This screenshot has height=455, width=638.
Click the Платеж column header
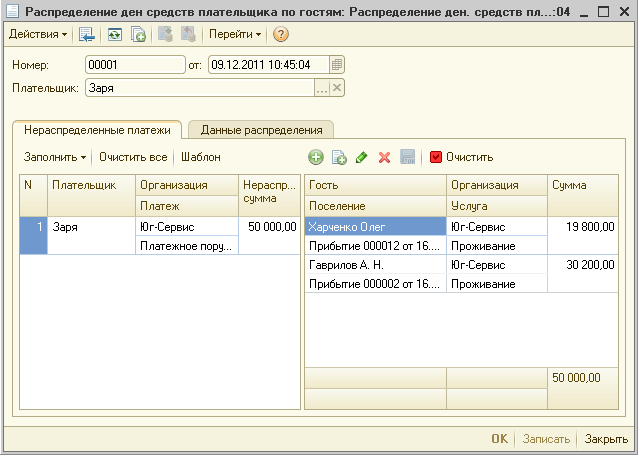(x=187, y=206)
